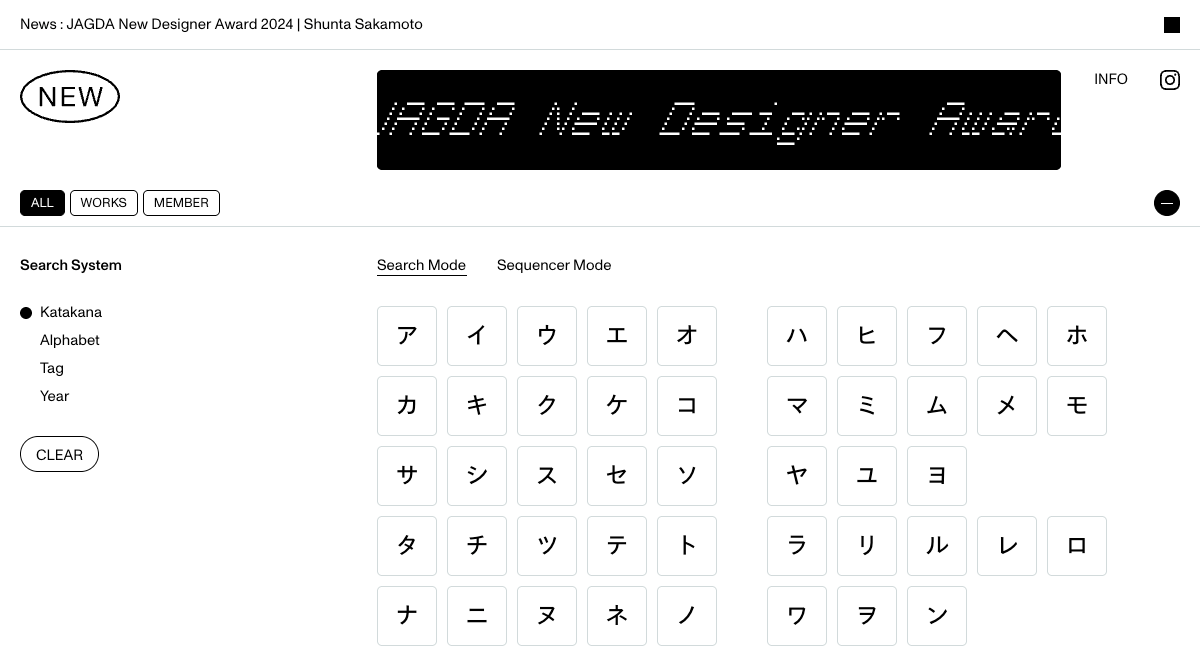This screenshot has width=1200, height=667.
Task: Select katakana key ア
Action: [x=407, y=336]
